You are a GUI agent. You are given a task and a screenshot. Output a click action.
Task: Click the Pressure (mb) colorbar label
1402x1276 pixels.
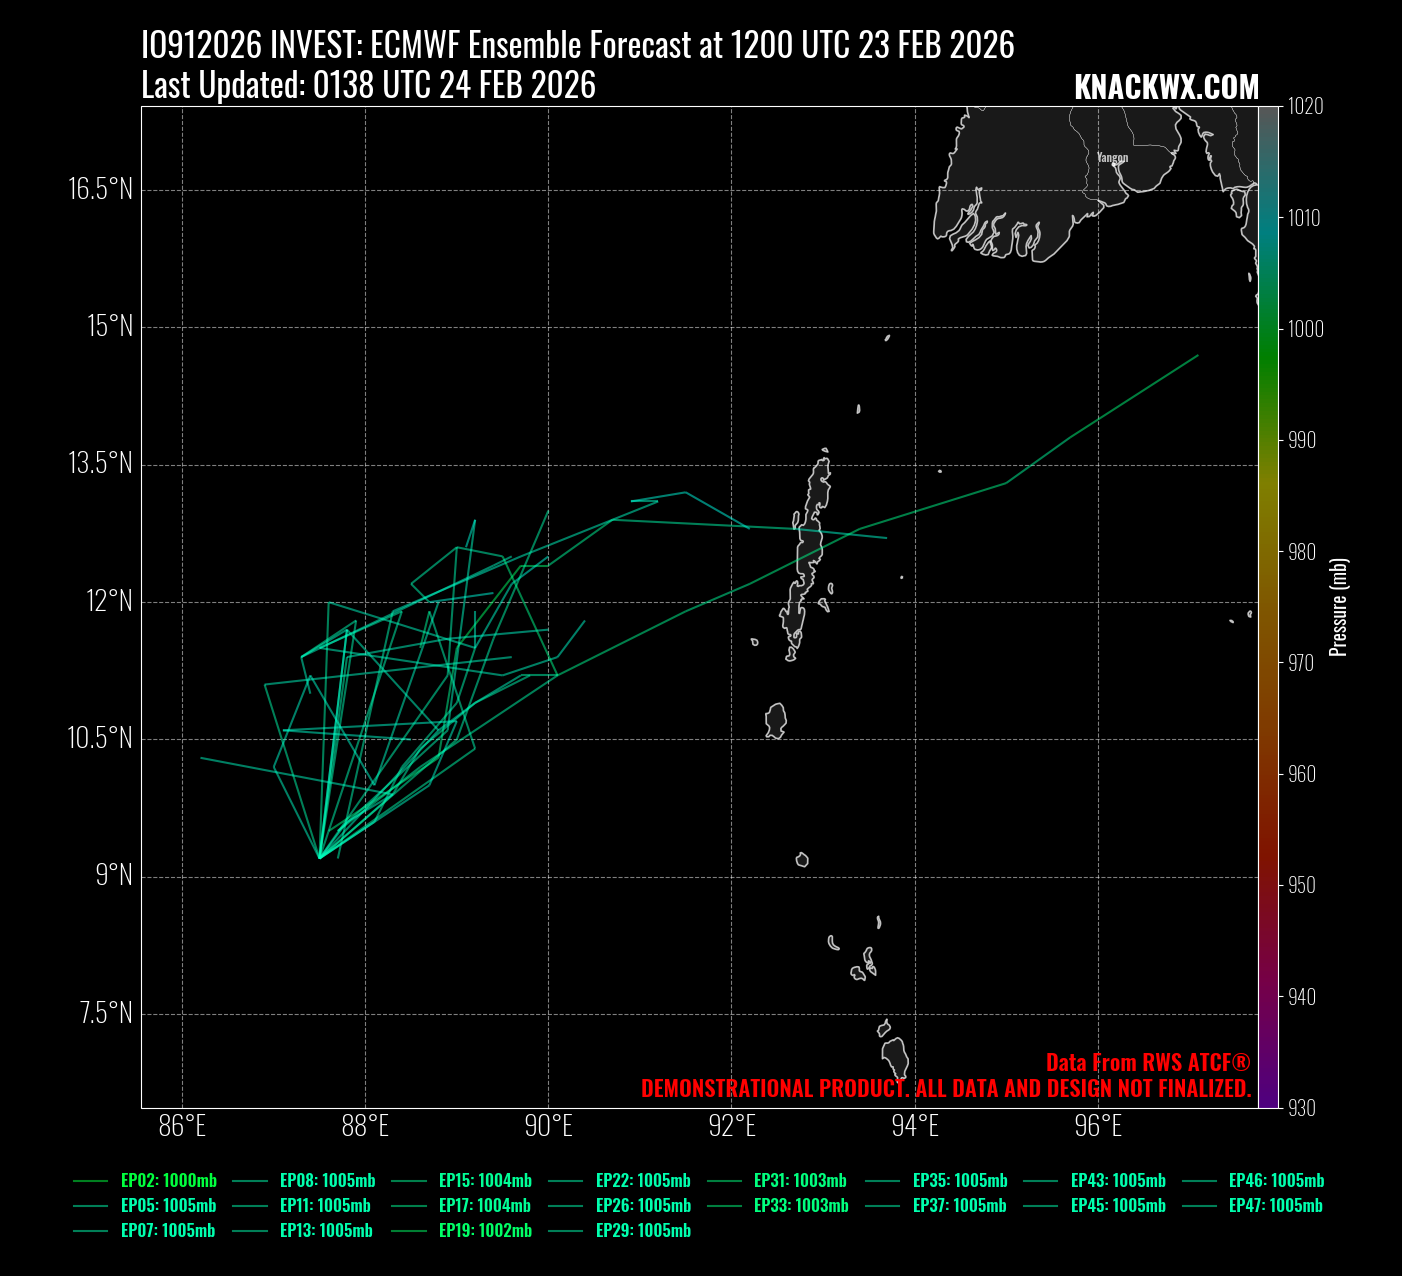pos(1339,607)
